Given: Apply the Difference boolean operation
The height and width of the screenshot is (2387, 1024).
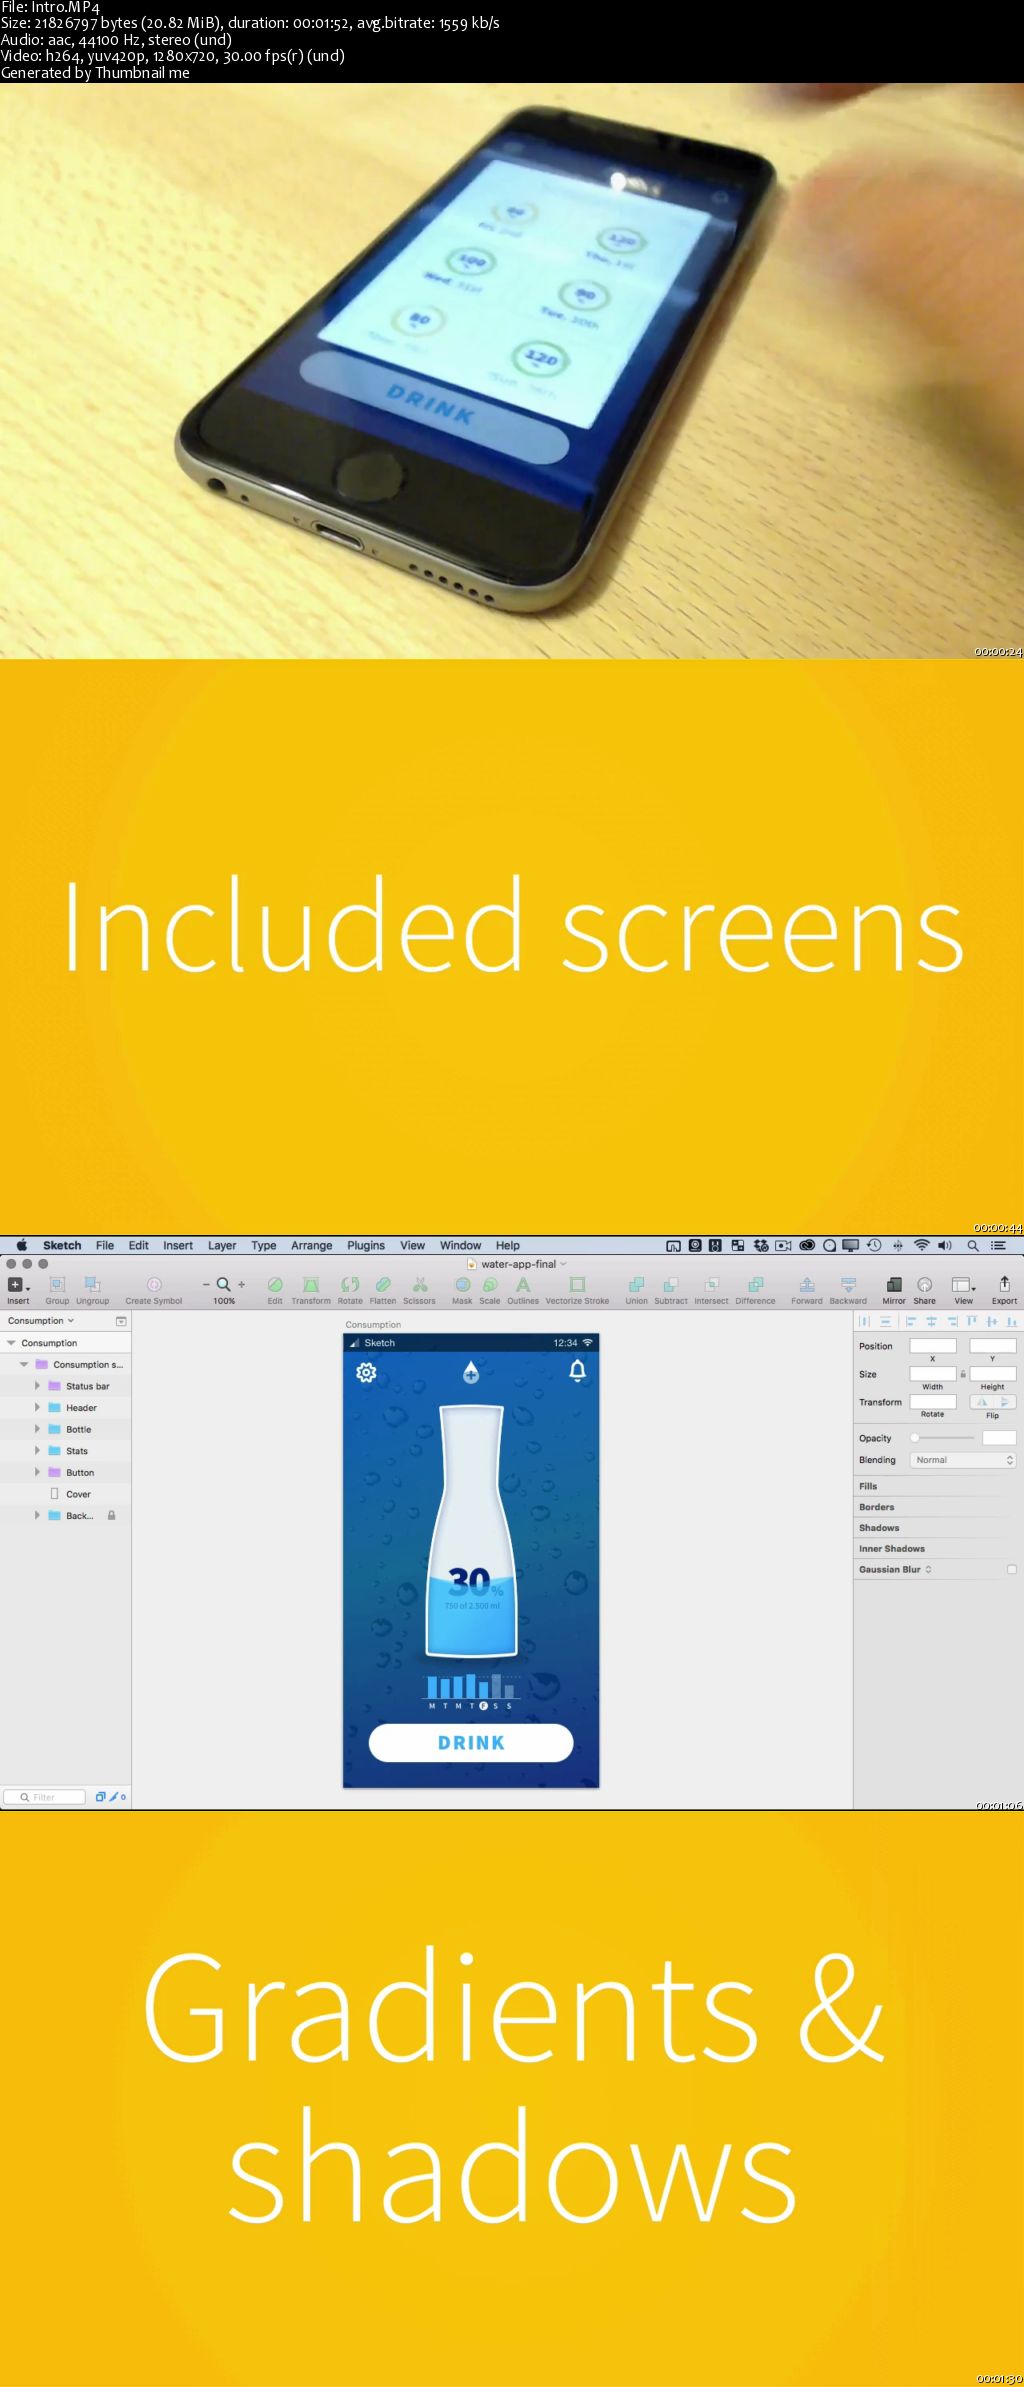Looking at the screenshot, I should 756,1285.
